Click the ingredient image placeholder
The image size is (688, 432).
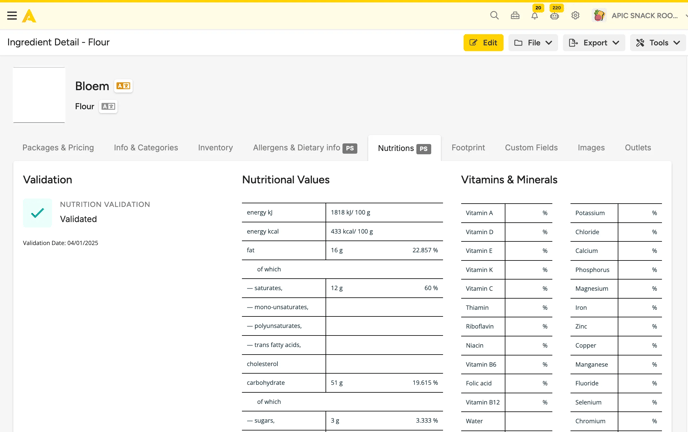coord(39,95)
